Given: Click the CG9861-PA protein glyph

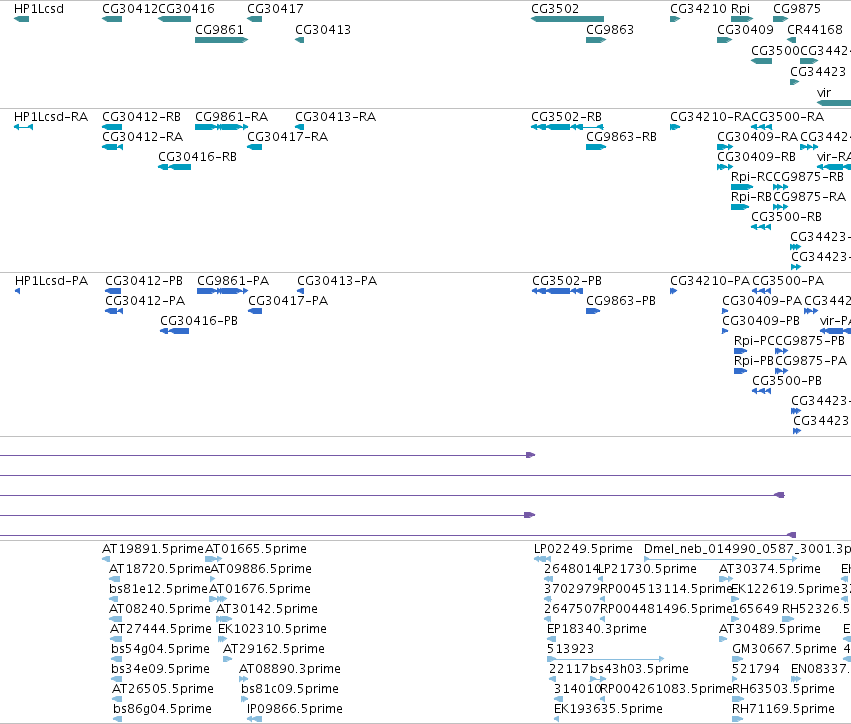Looking at the screenshot, I should [223, 291].
